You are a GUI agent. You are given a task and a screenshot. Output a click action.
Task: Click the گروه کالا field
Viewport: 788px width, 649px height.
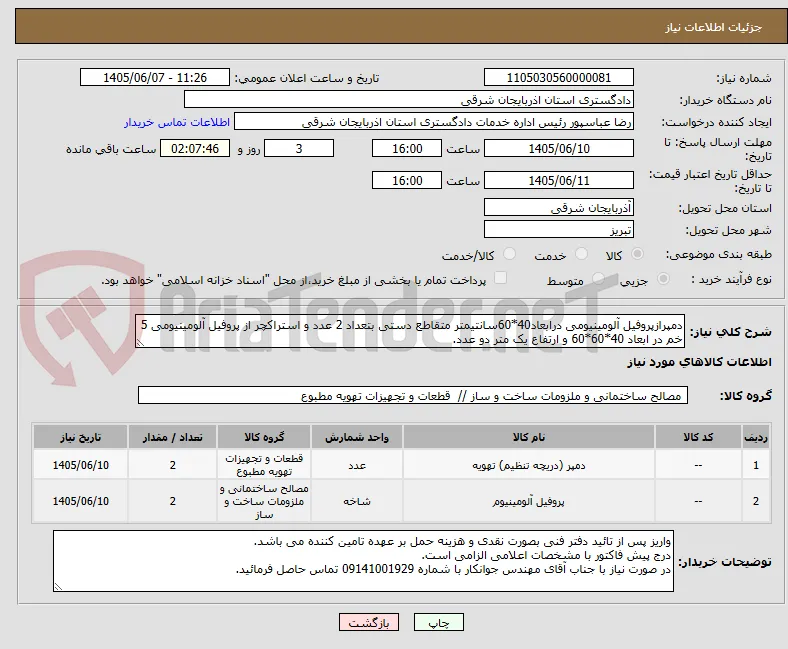[413, 395]
